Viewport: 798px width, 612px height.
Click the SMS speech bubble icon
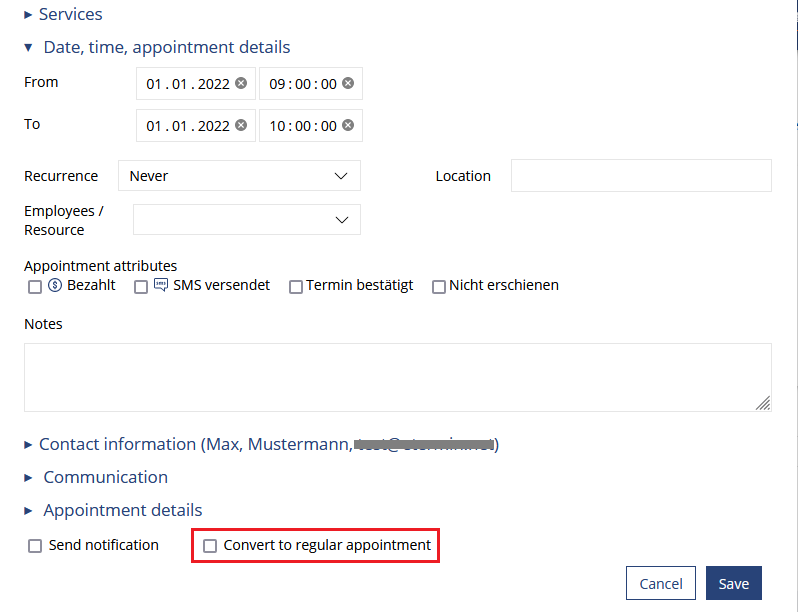point(160,285)
